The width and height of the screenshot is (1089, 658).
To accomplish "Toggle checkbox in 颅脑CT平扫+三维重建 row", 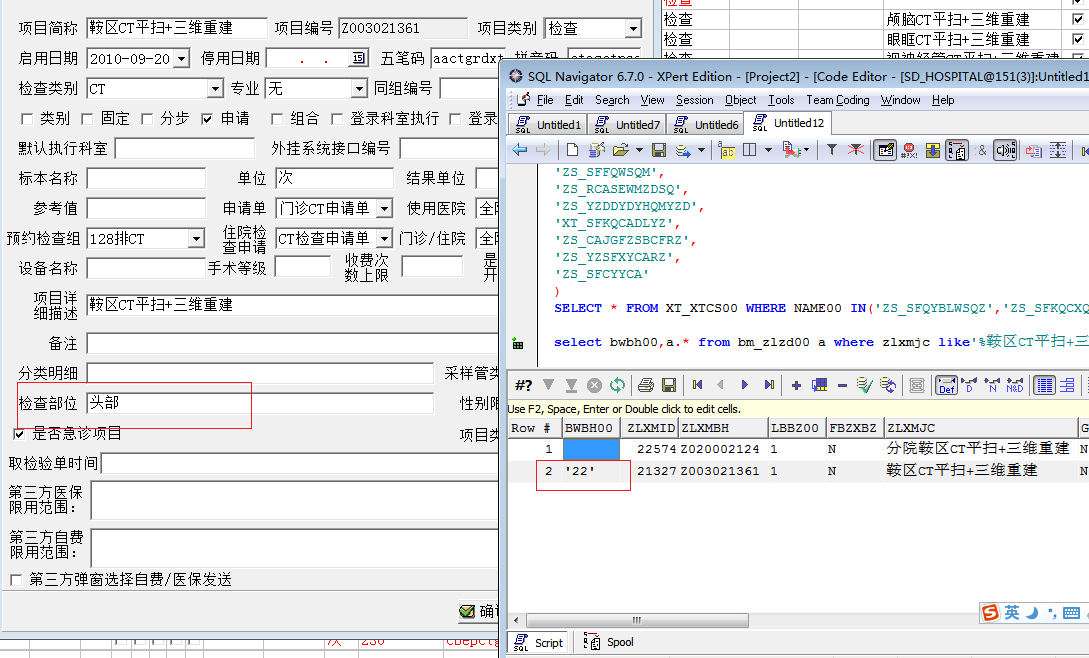I will [1077, 19].
